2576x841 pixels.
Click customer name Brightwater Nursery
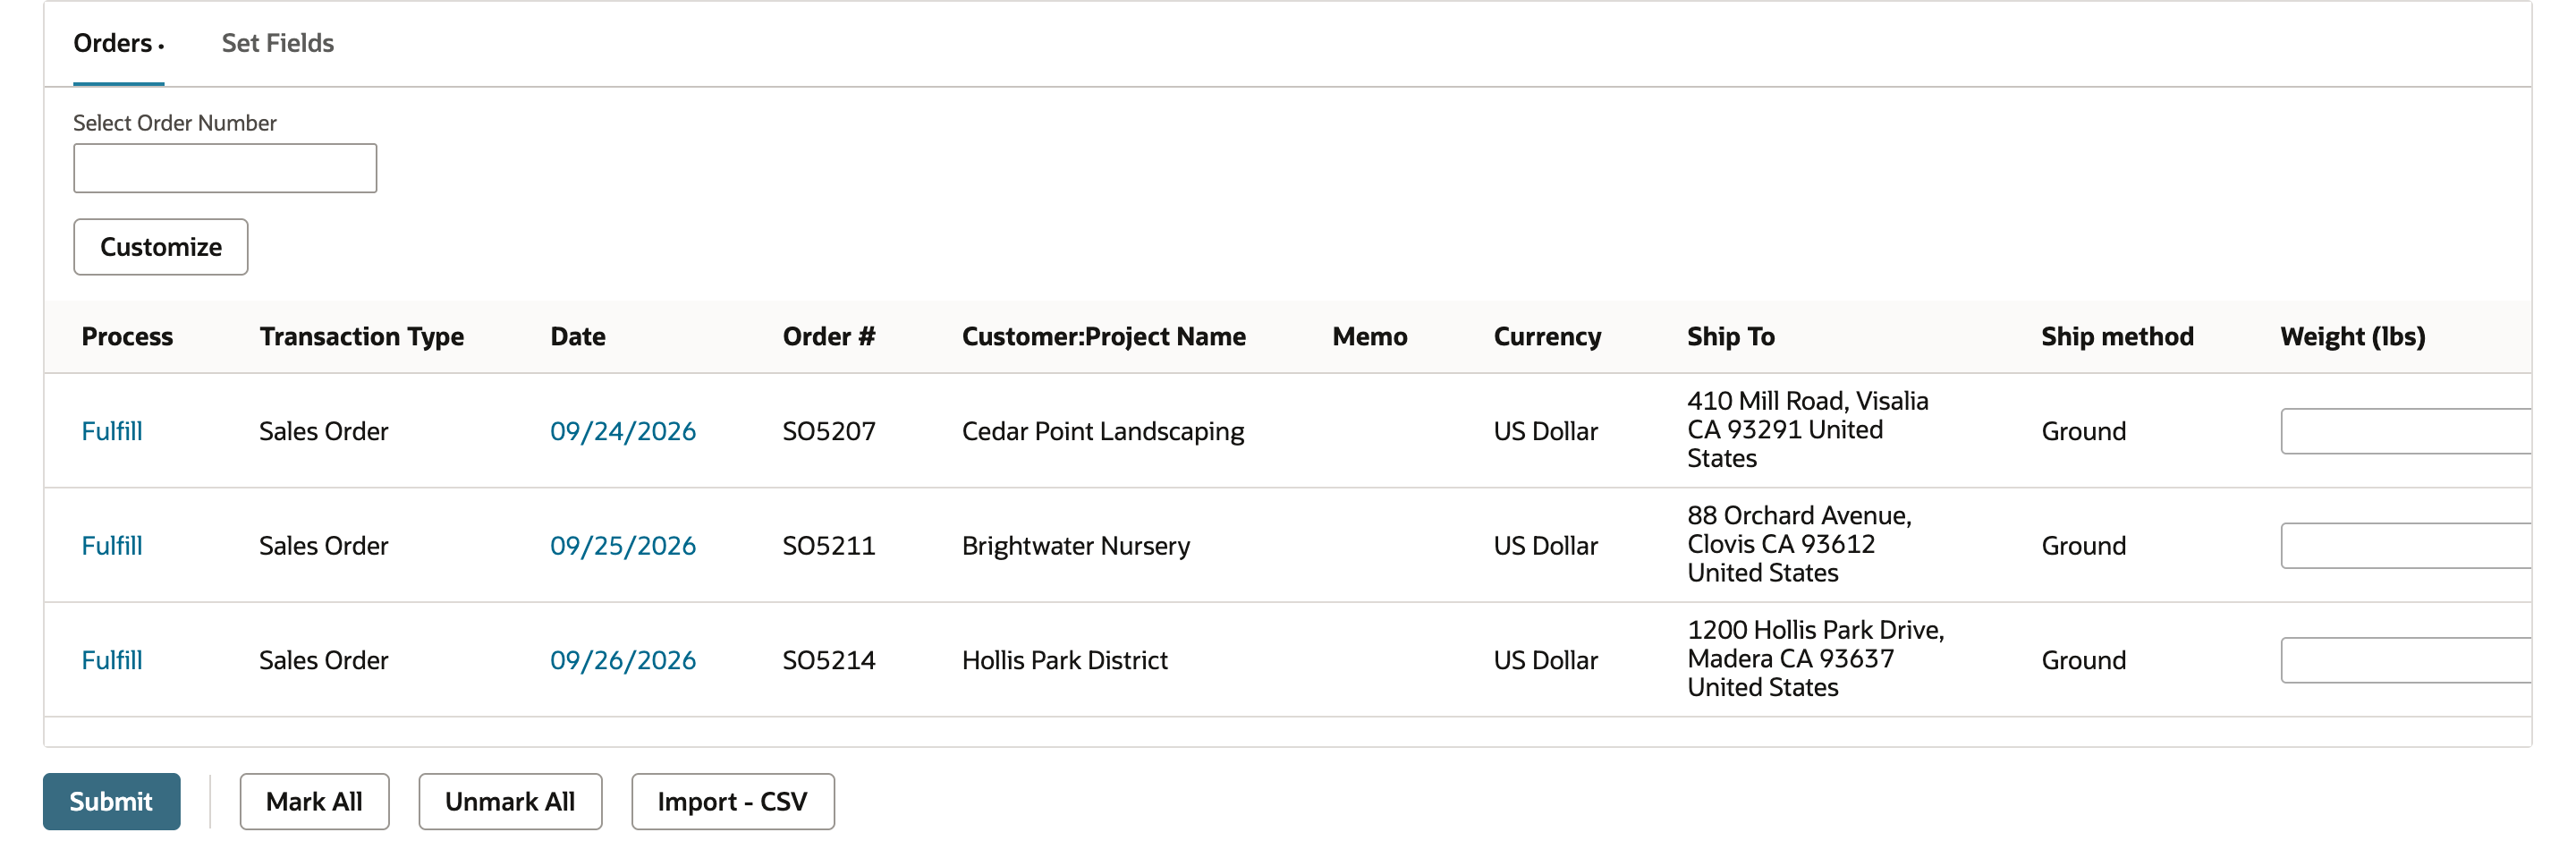tap(1076, 546)
